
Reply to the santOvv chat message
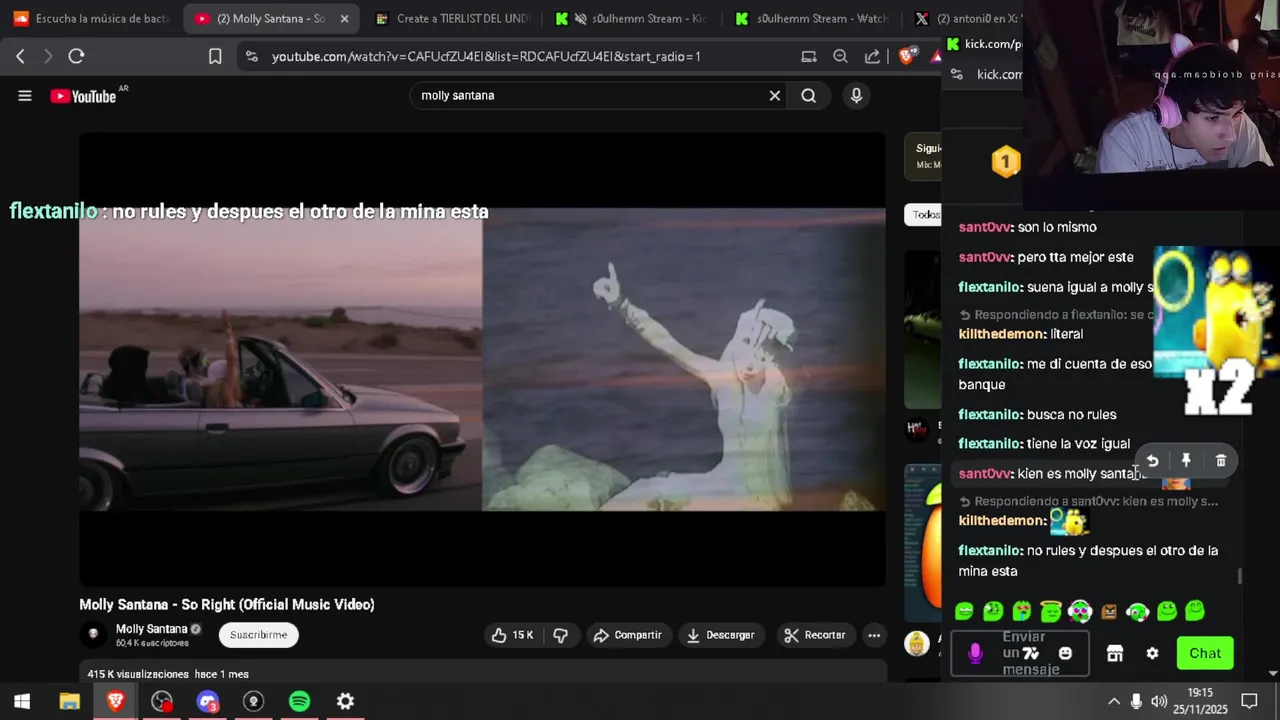click(x=1152, y=461)
